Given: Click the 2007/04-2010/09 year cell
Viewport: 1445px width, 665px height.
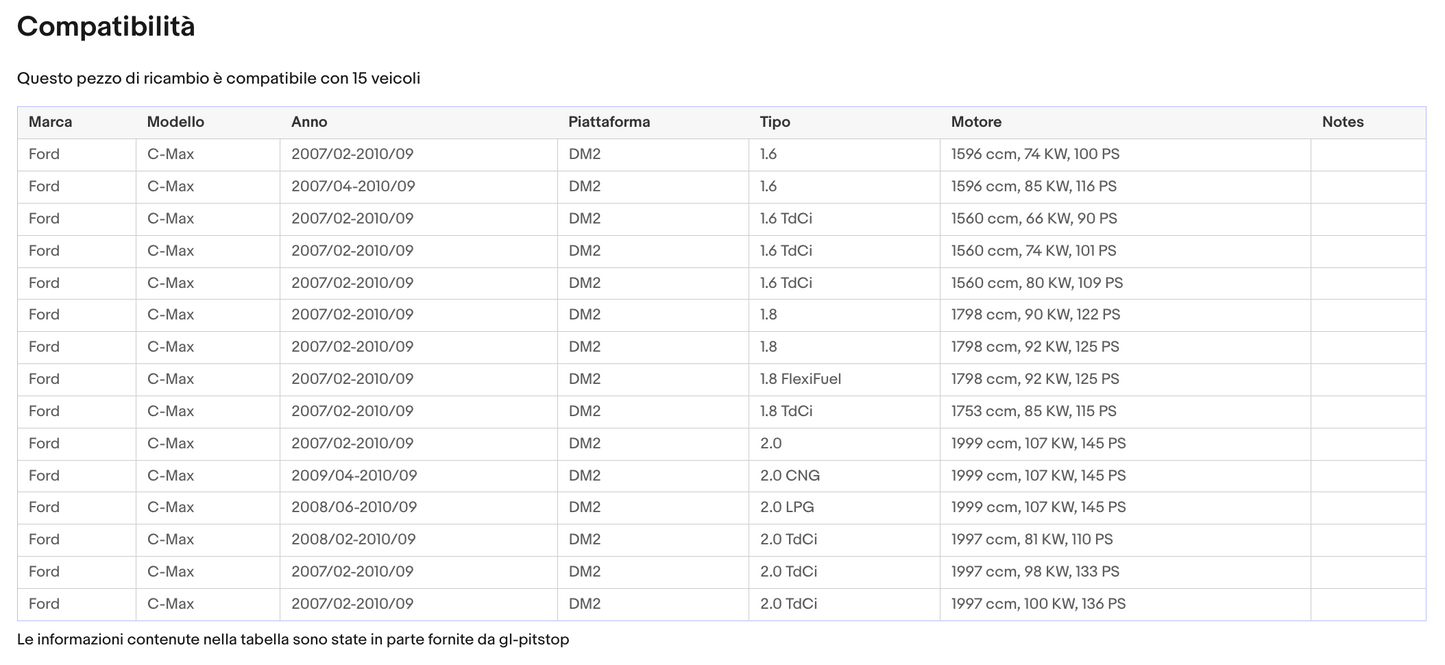Looking at the screenshot, I should 353,186.
